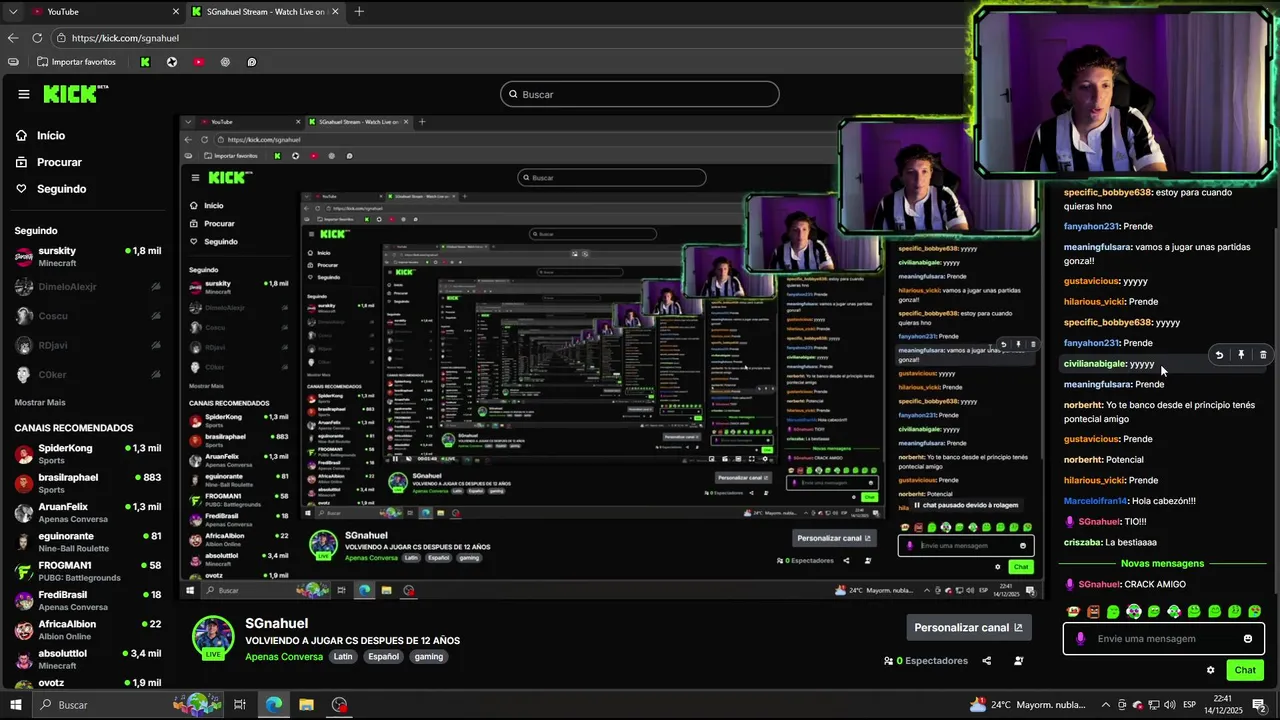Open the YouTube bookmark in favorites bar
1280x720 pixels.
[198, 62]
